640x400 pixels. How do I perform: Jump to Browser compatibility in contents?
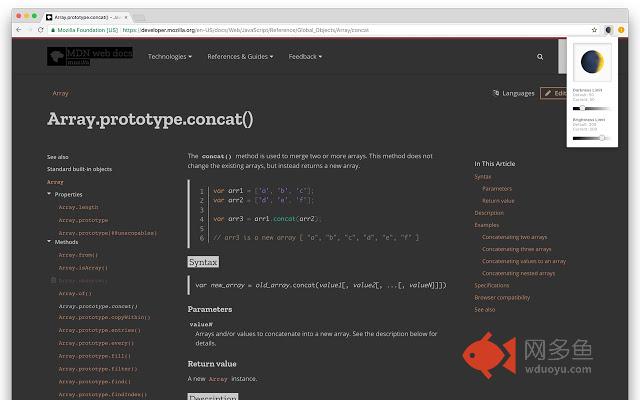click(x=502, y=298)
